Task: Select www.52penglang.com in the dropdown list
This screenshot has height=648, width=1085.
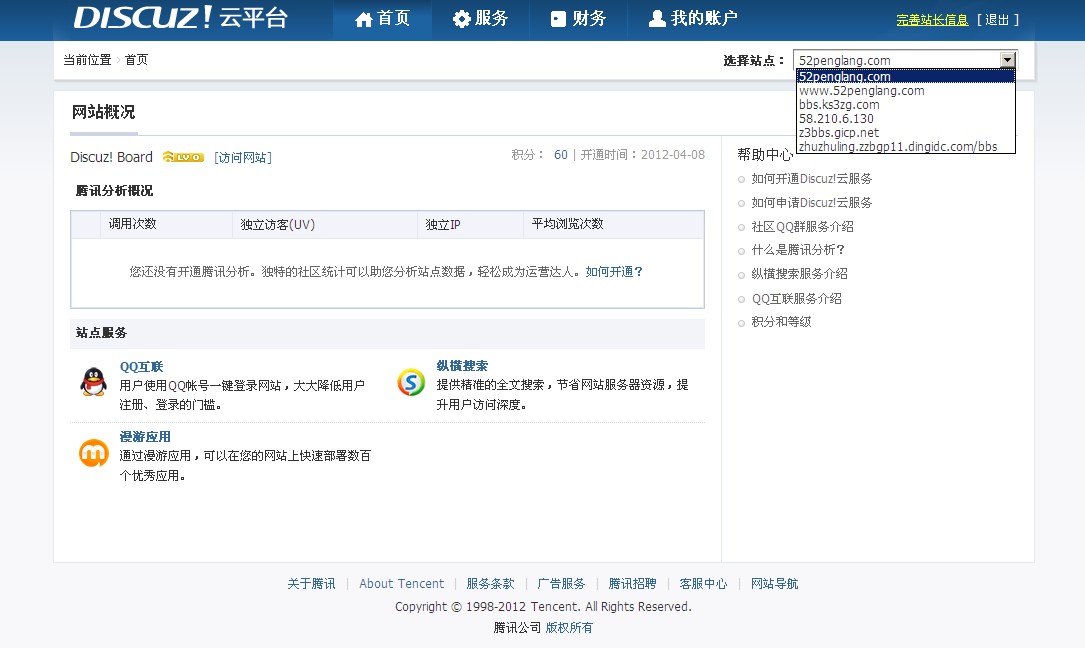Action: pos(906,91)
